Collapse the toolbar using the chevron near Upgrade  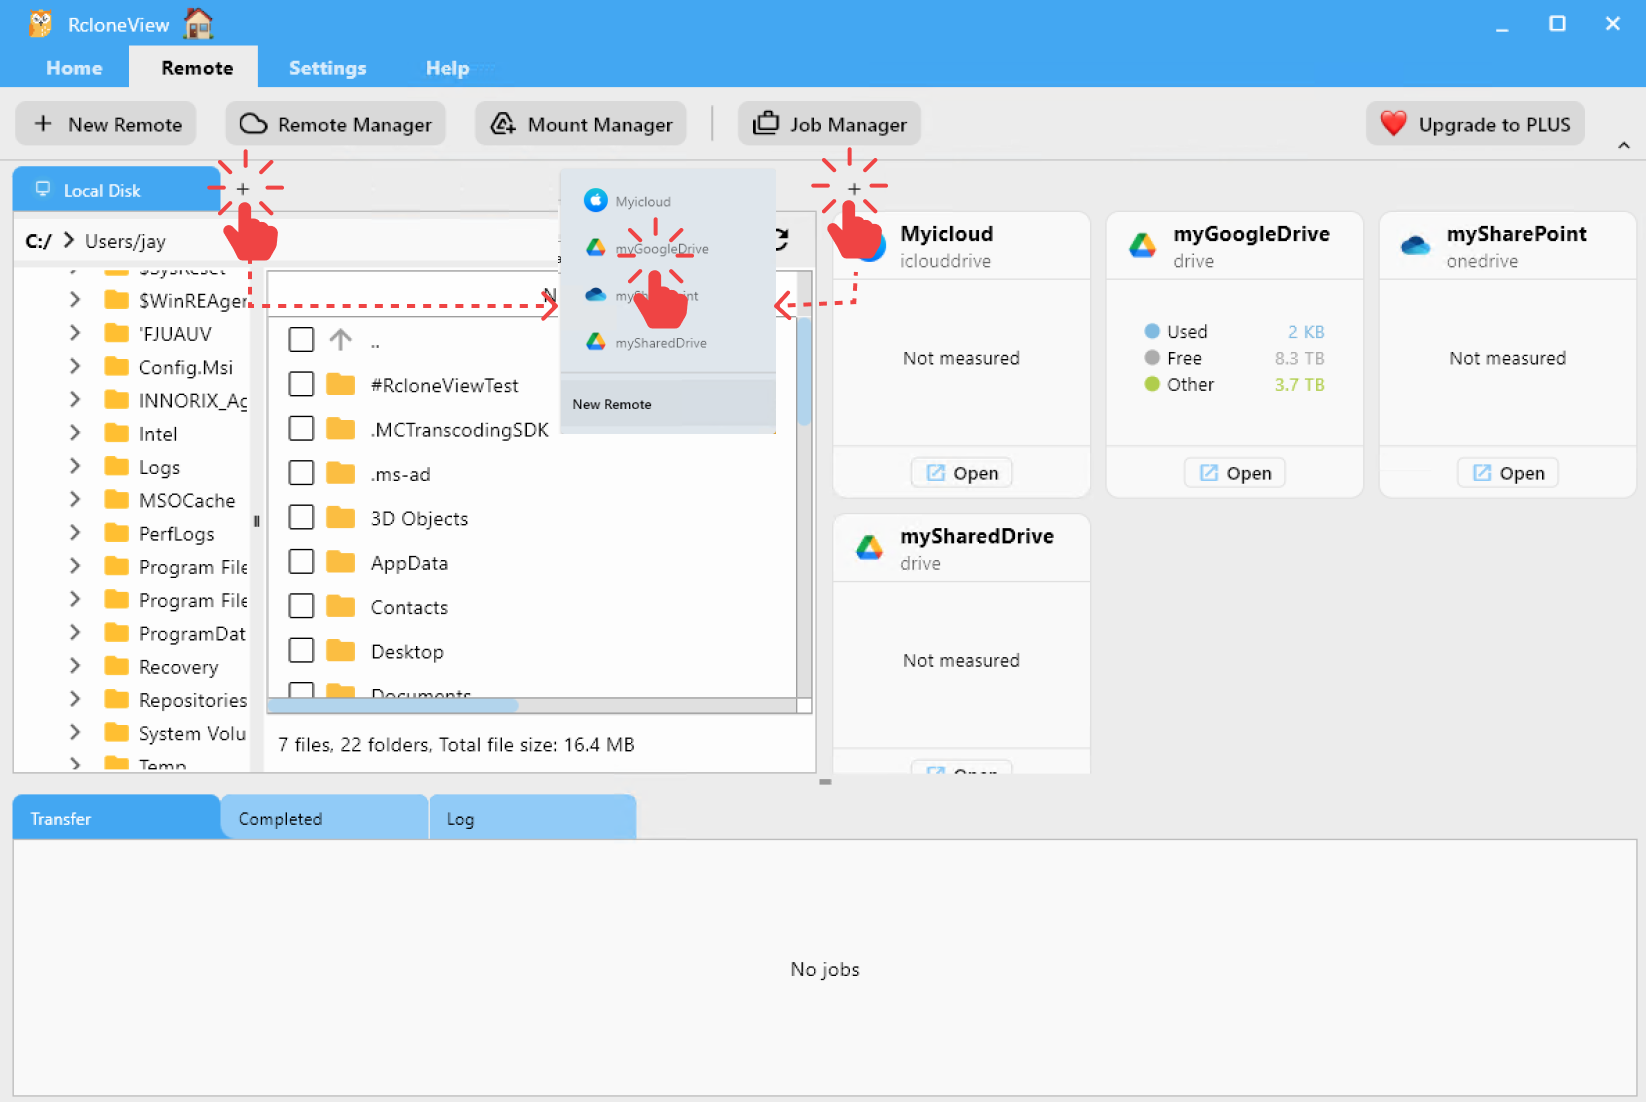[x=1622, y=145]
